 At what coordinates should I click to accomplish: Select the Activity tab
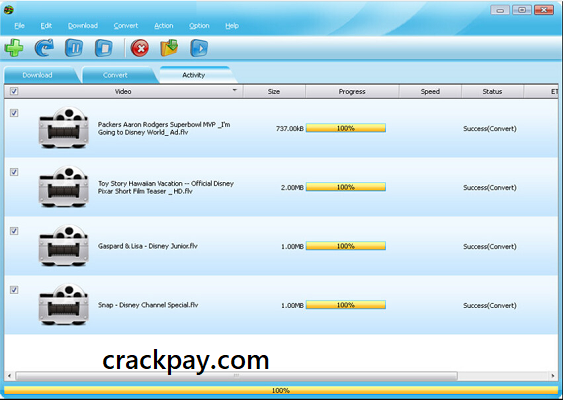click(196, 75)
